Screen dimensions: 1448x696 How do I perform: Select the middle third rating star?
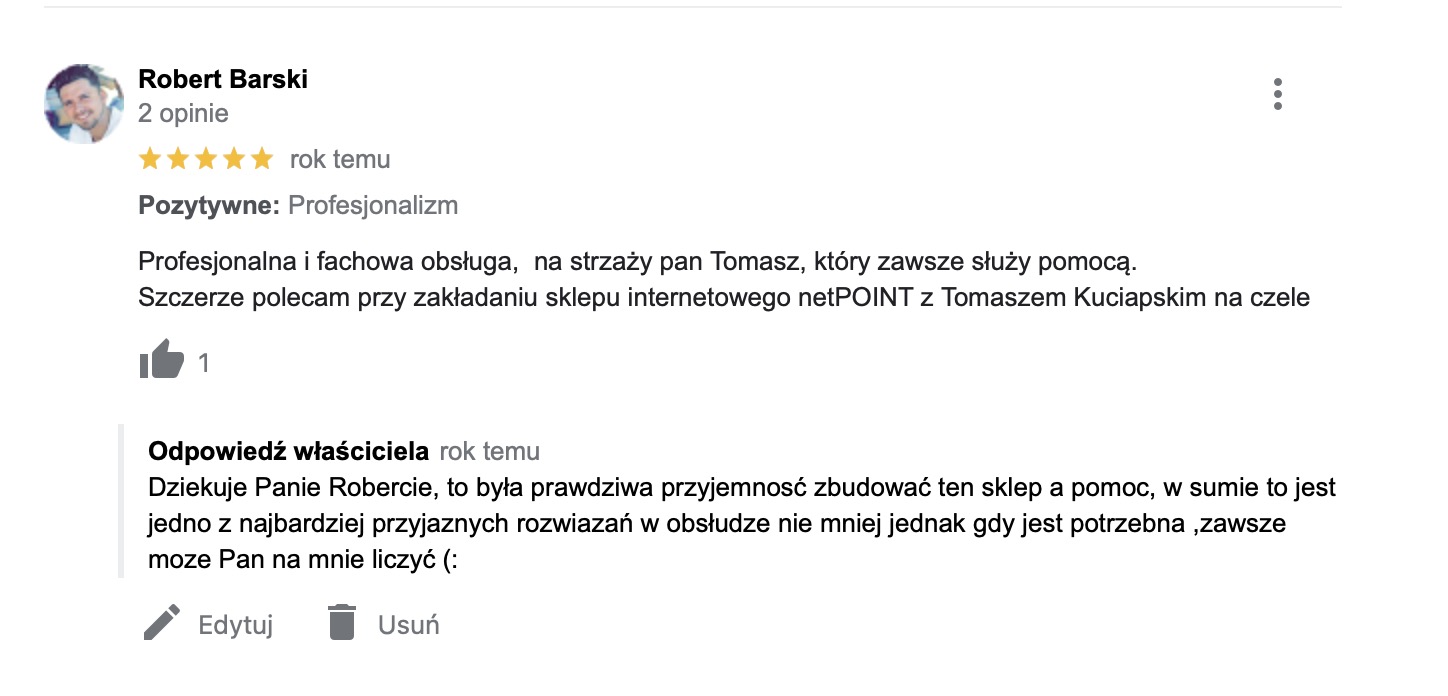[x=206, y=159]
